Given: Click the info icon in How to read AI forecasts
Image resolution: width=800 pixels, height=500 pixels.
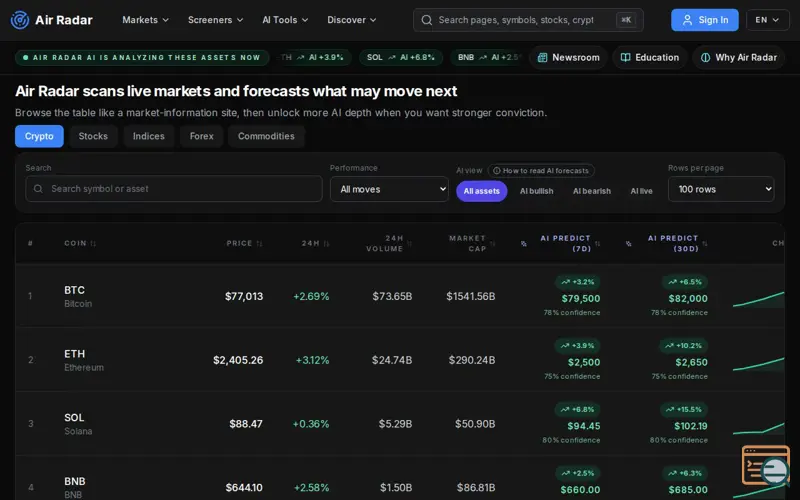Looking at the screenshot, I should (x=496, y=170).
